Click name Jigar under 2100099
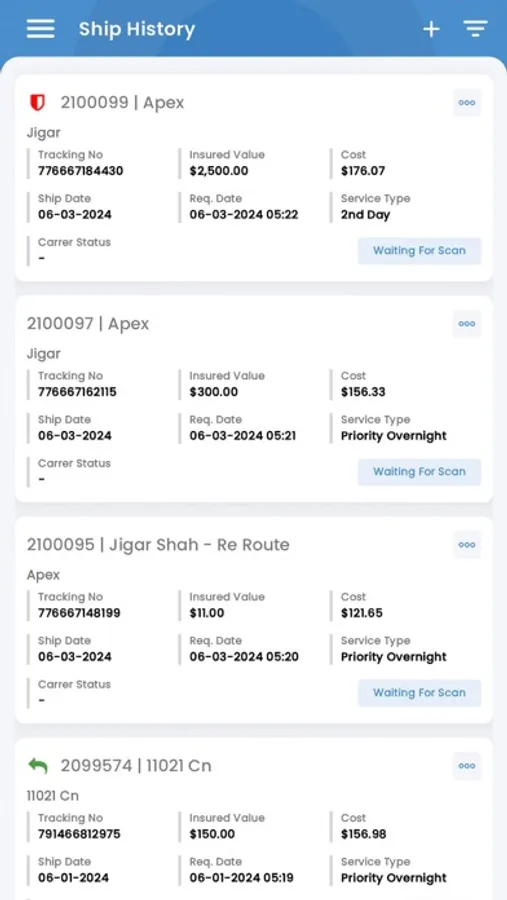This screenshot has width=507, height=900. click(44, 133)
